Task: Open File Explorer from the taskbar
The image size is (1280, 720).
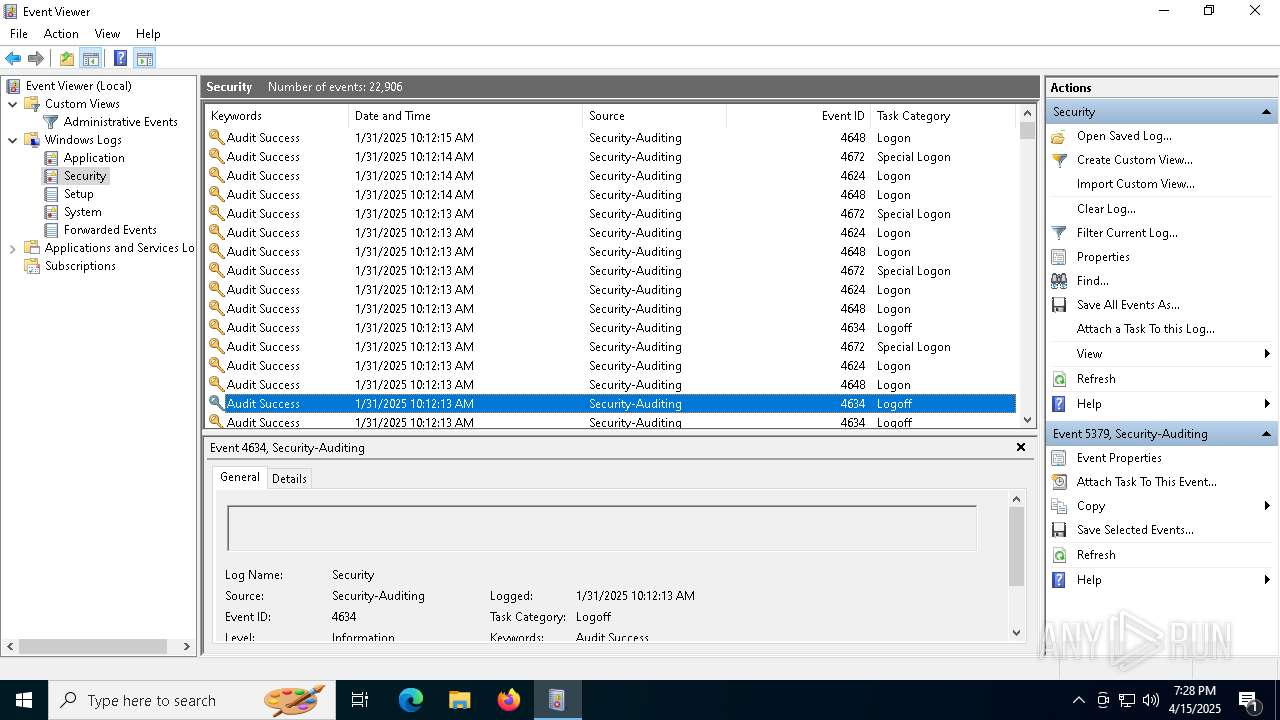Action: point(460,700)
